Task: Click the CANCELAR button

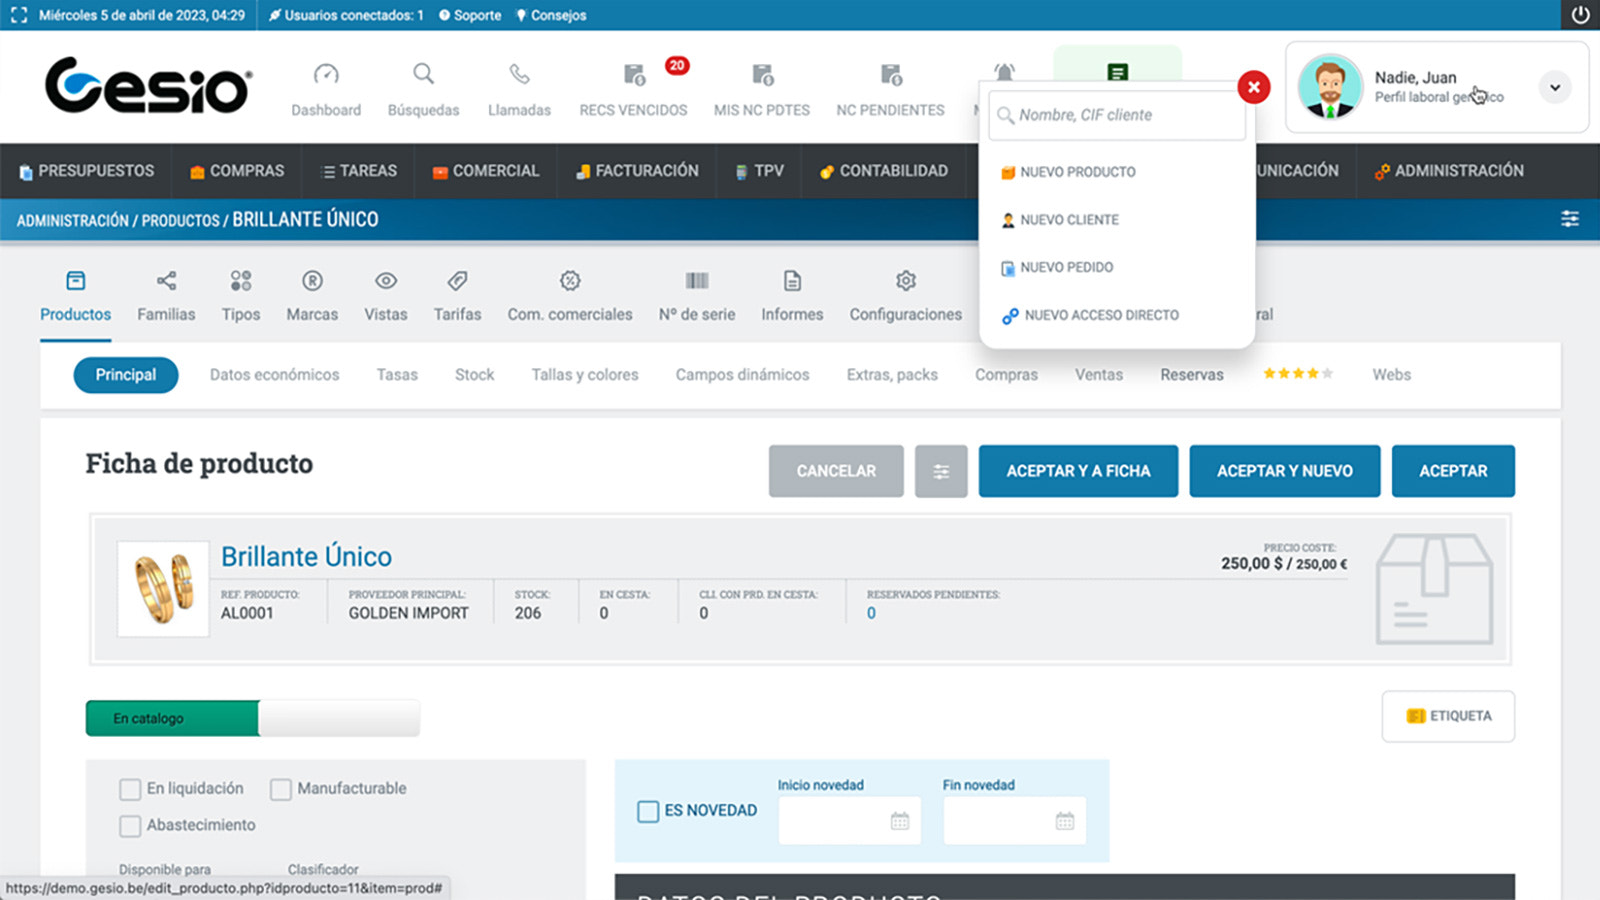Action: coord(836,471)
